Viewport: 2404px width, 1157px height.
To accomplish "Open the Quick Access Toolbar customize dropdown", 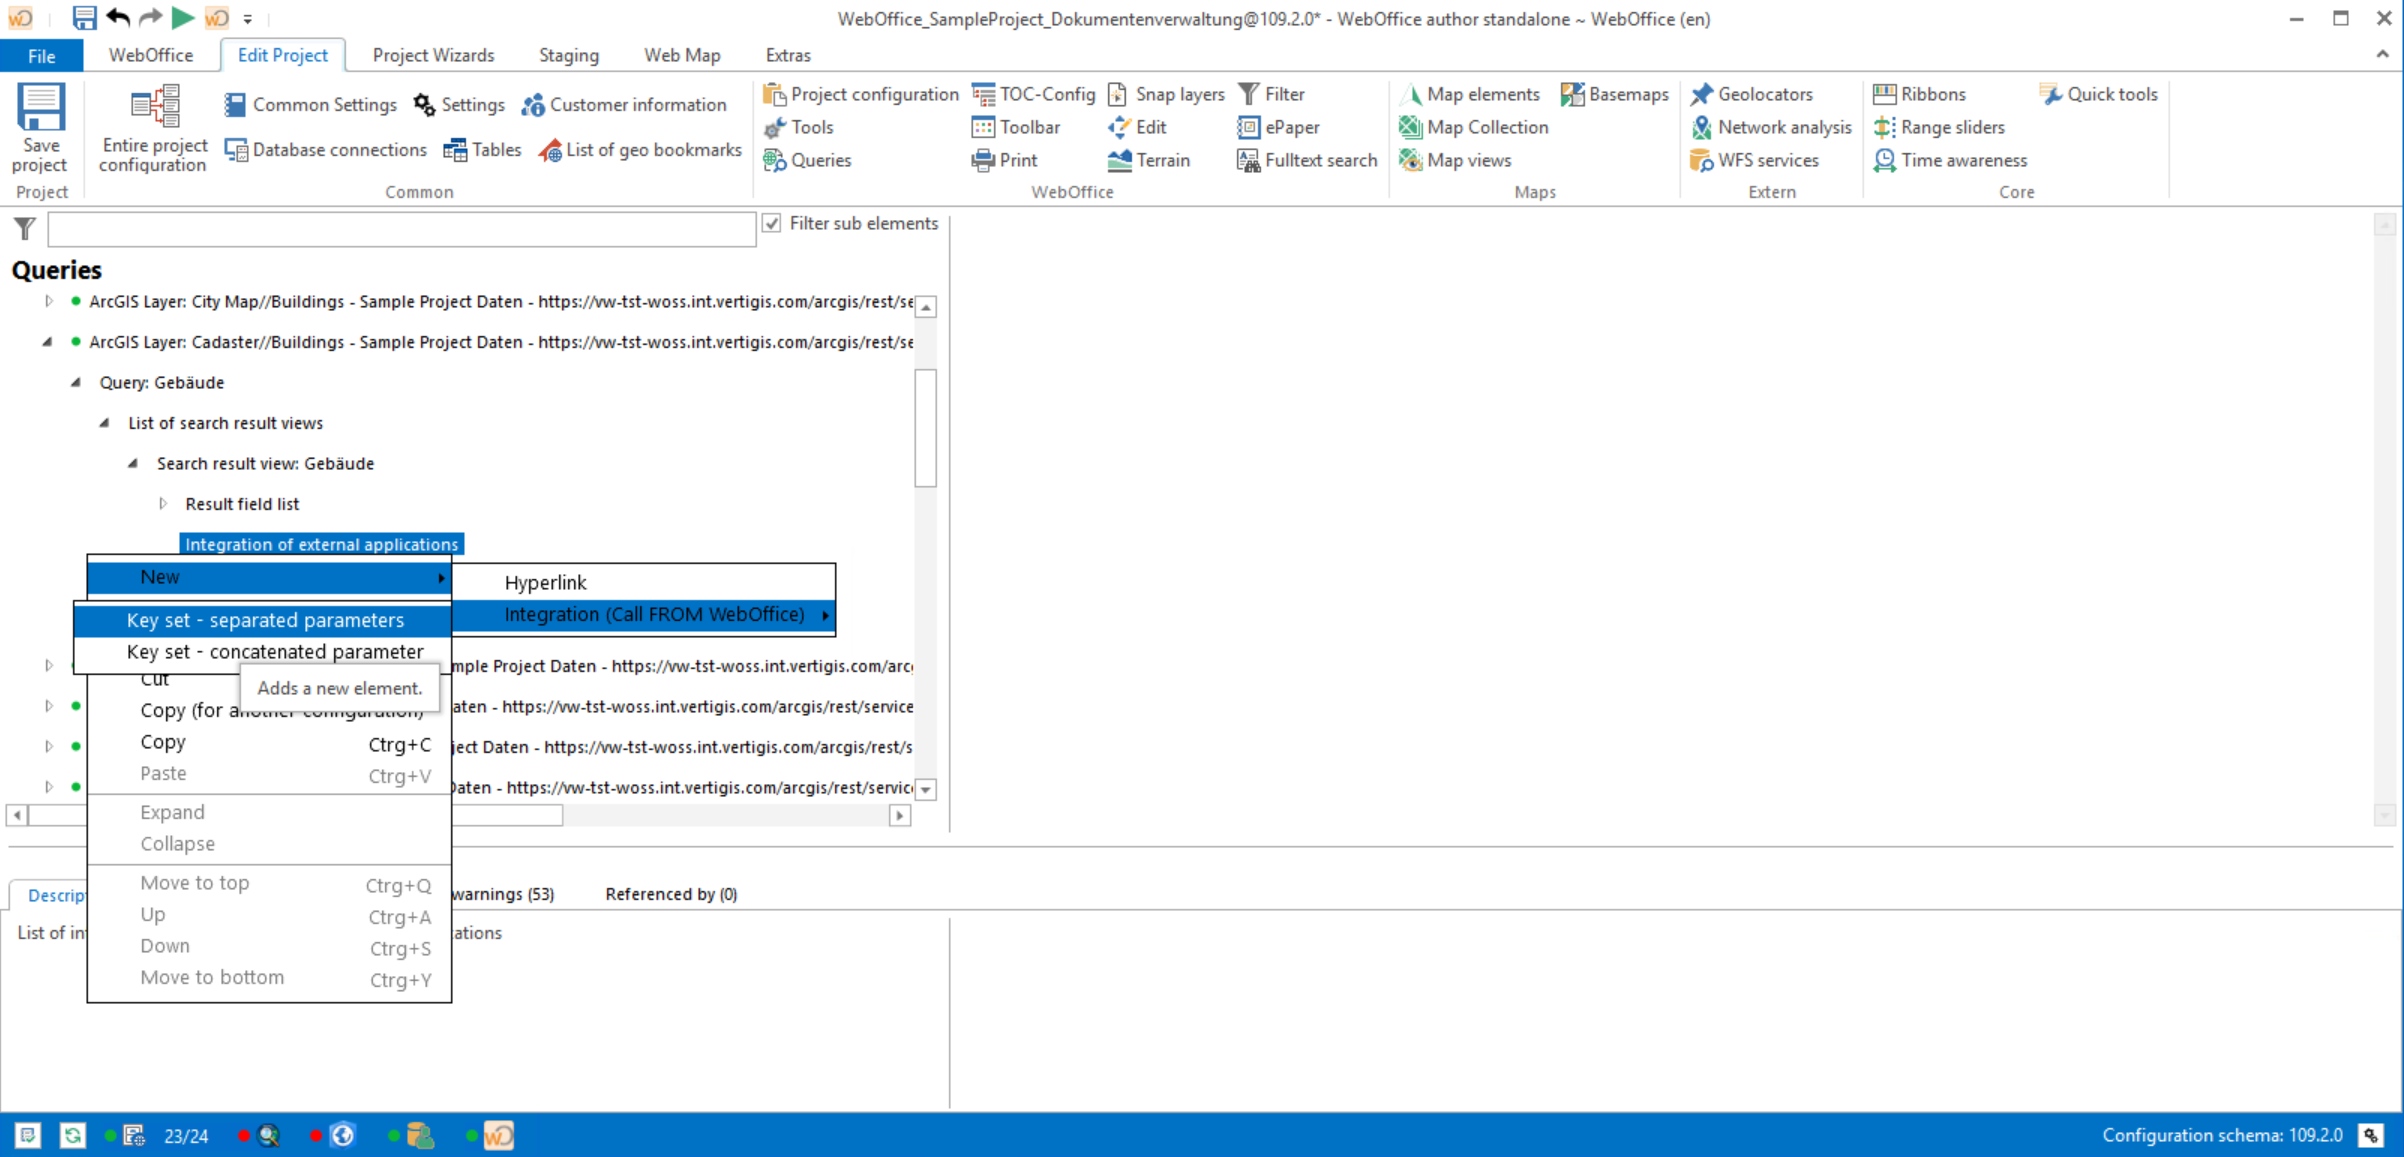I will [247, 18].
